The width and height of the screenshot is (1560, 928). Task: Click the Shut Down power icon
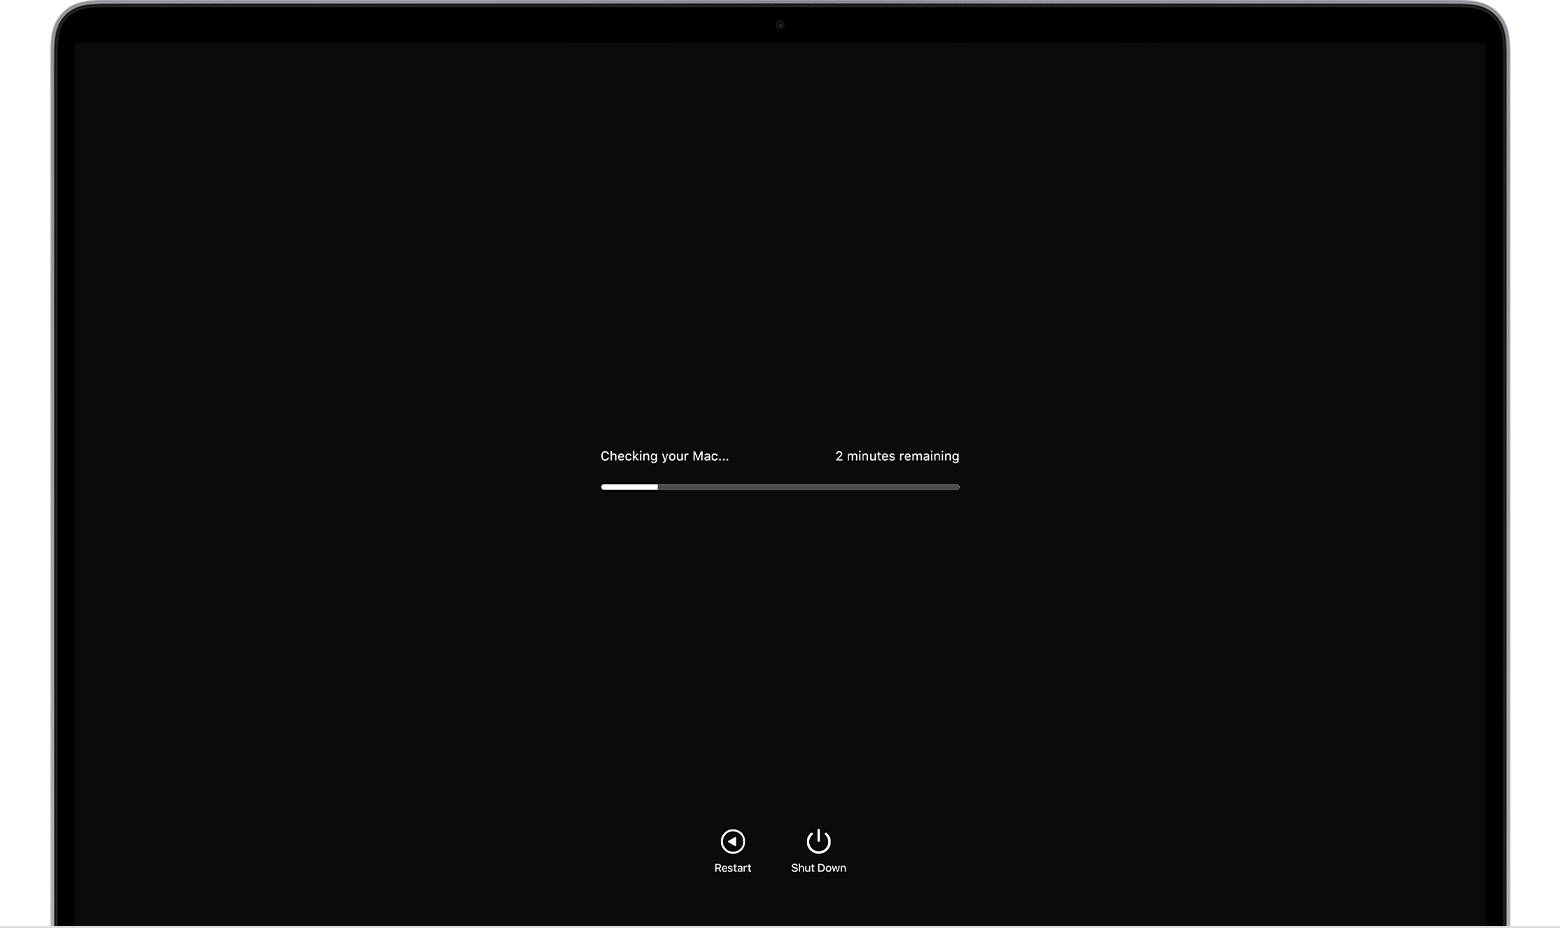(x=819, y=840)
